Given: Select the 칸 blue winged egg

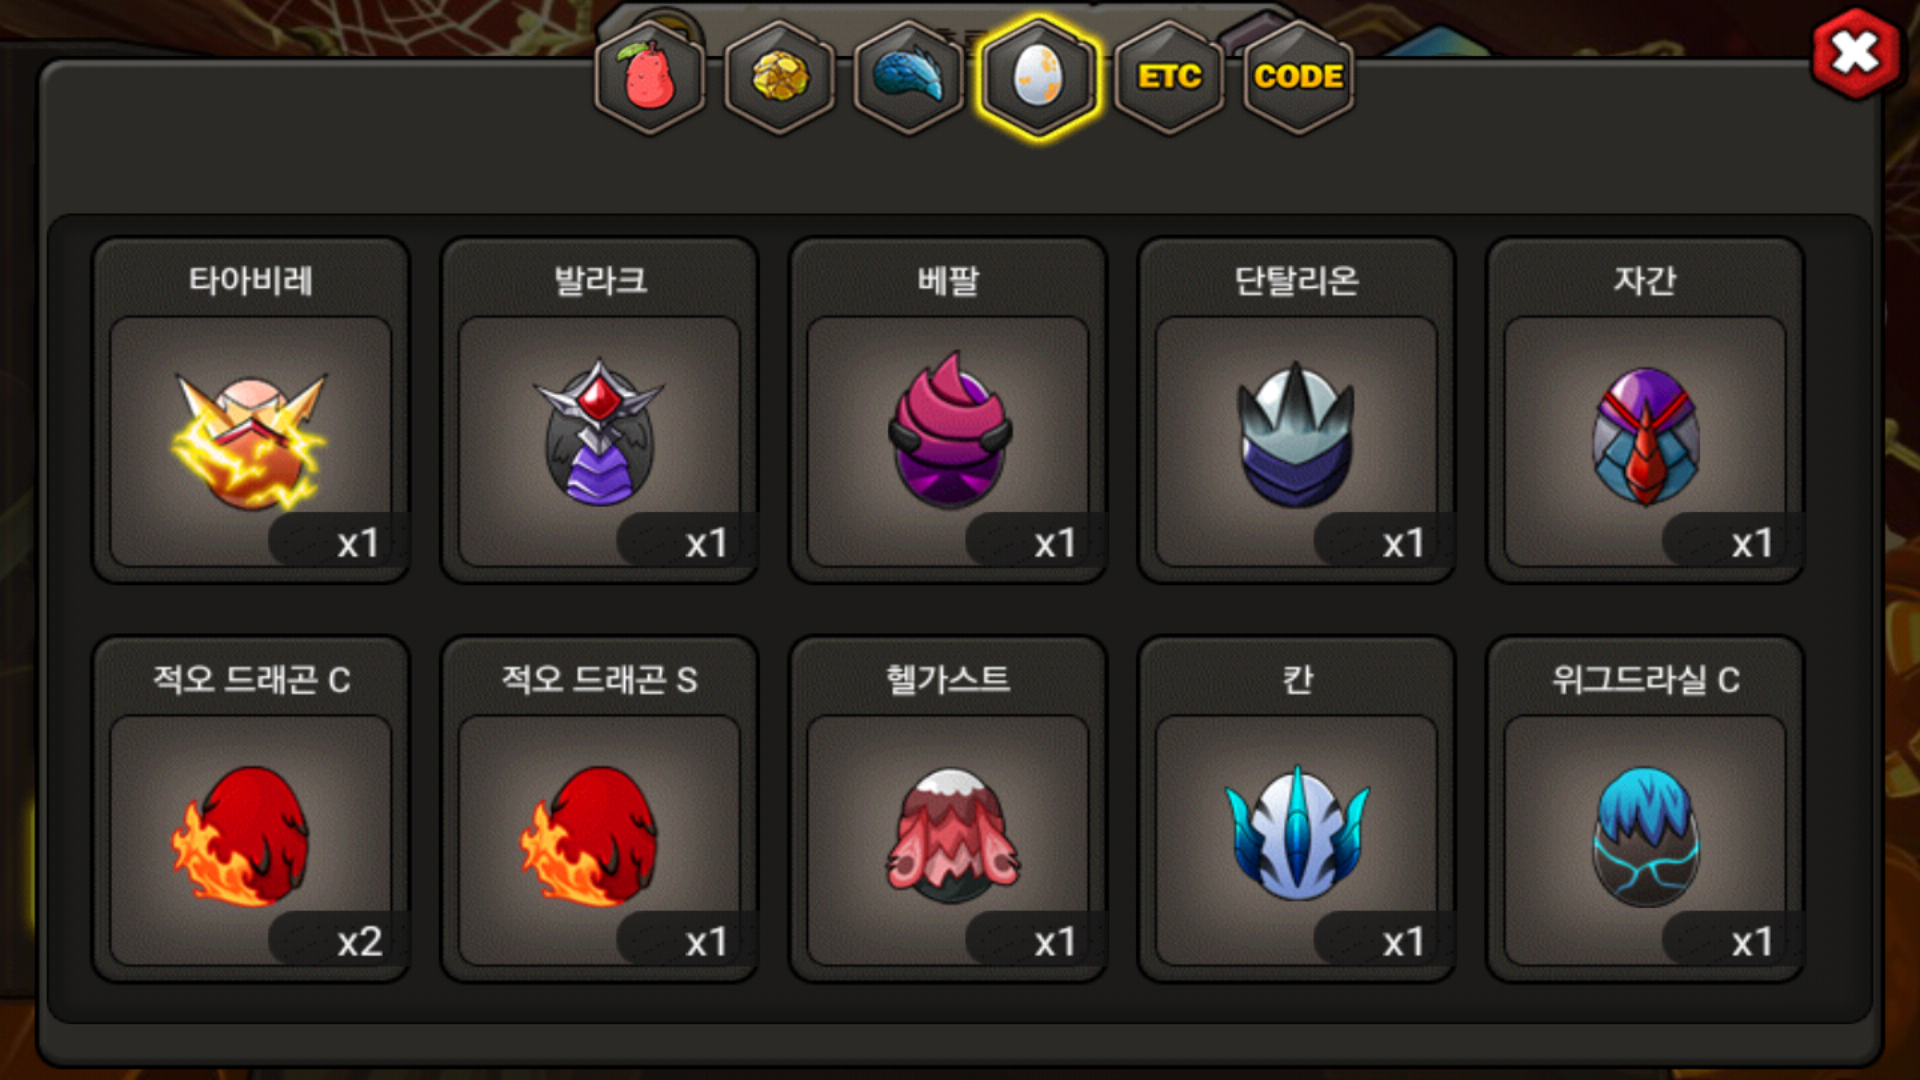Looking at the screenshot, I should click(x=1297, y=840).
